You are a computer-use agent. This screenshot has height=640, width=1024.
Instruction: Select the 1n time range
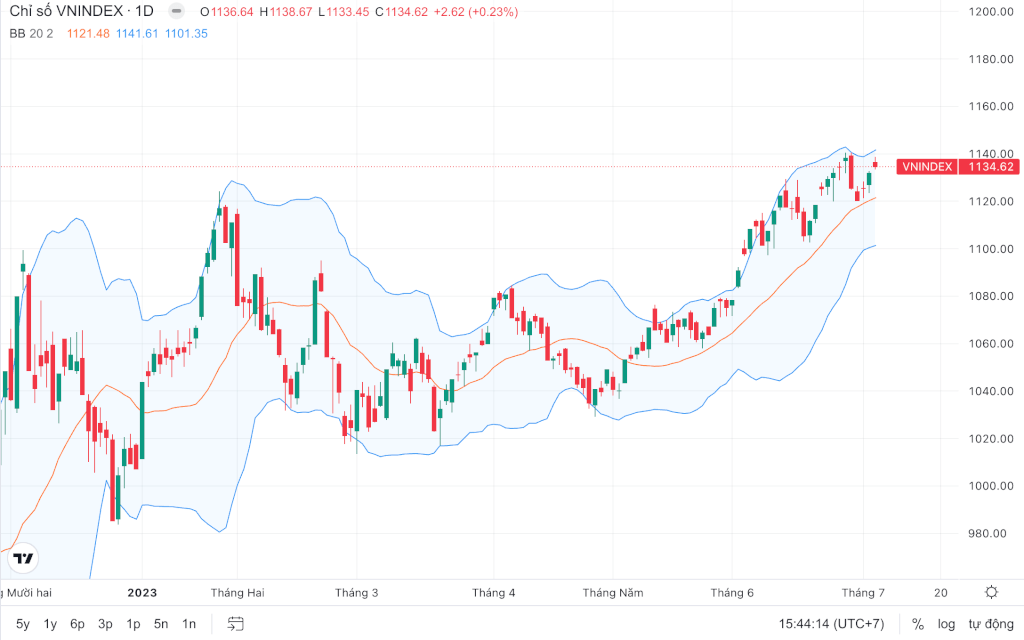click(189, 624)
